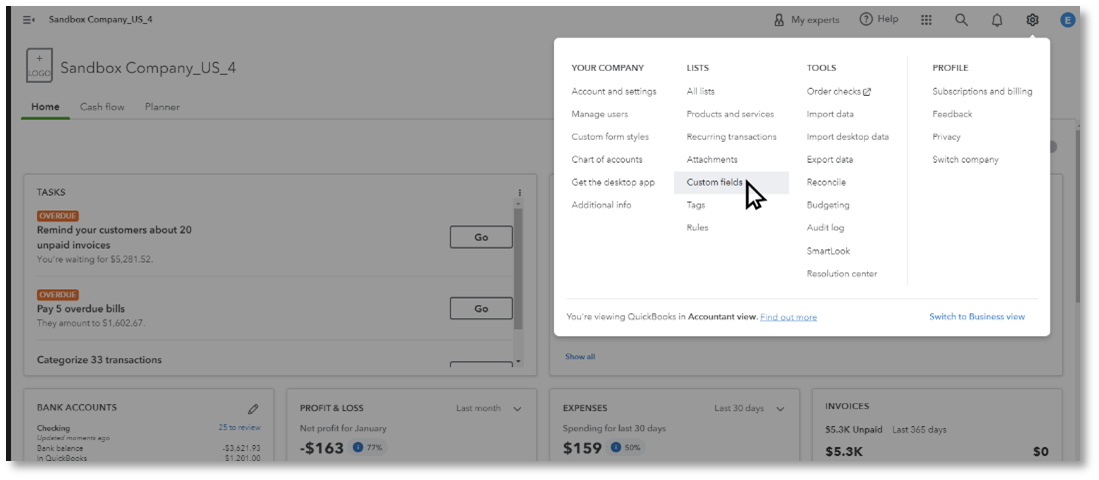Toggle the left navigation hamburger menu

tap(28, 20)
